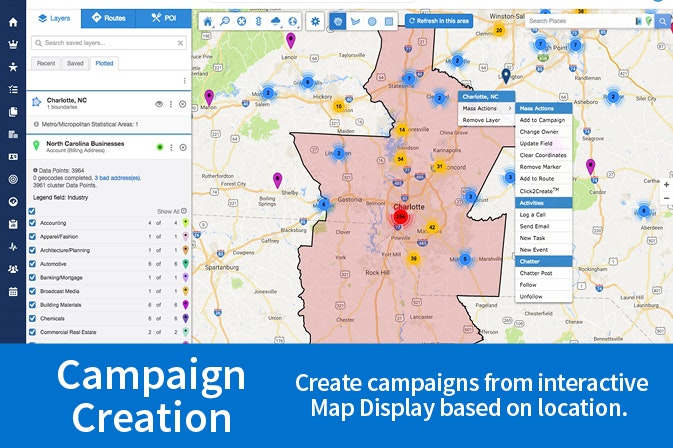Switch to the Routes tab
Screen dimensions: 673x448
point(109,18)
